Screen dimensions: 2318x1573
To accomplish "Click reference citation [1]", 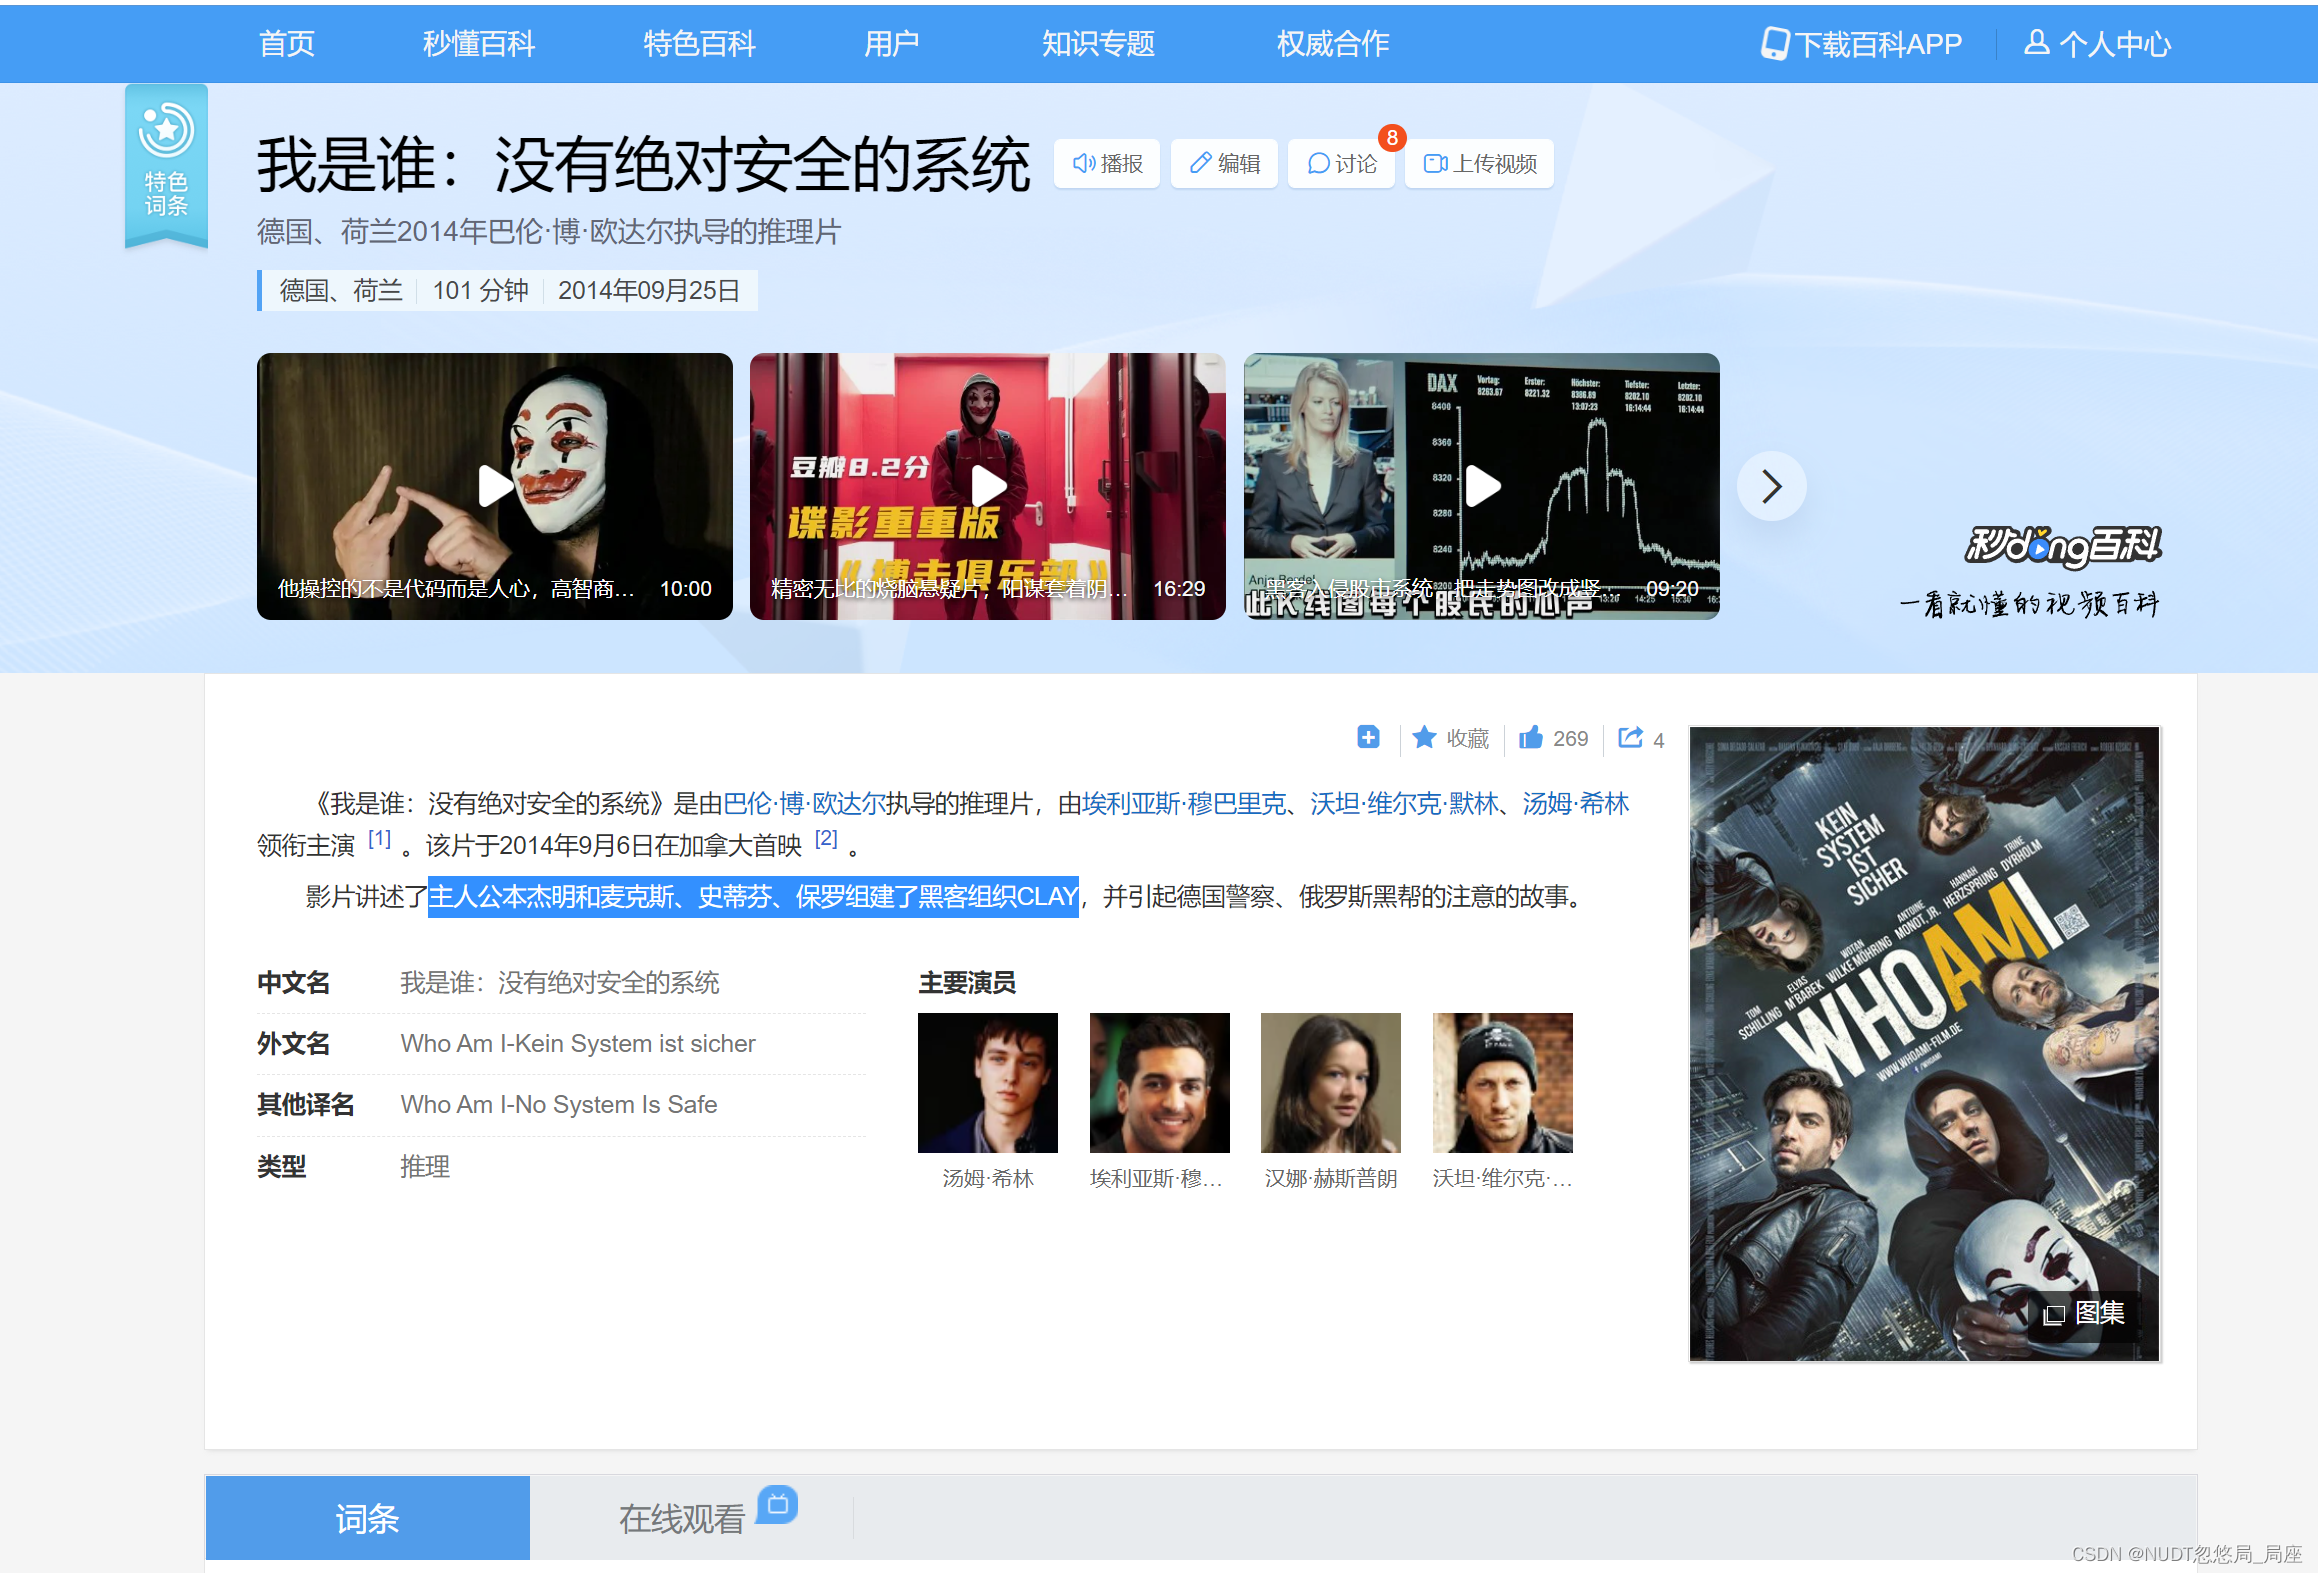I will pyautogui.click(x=379, y=840).
